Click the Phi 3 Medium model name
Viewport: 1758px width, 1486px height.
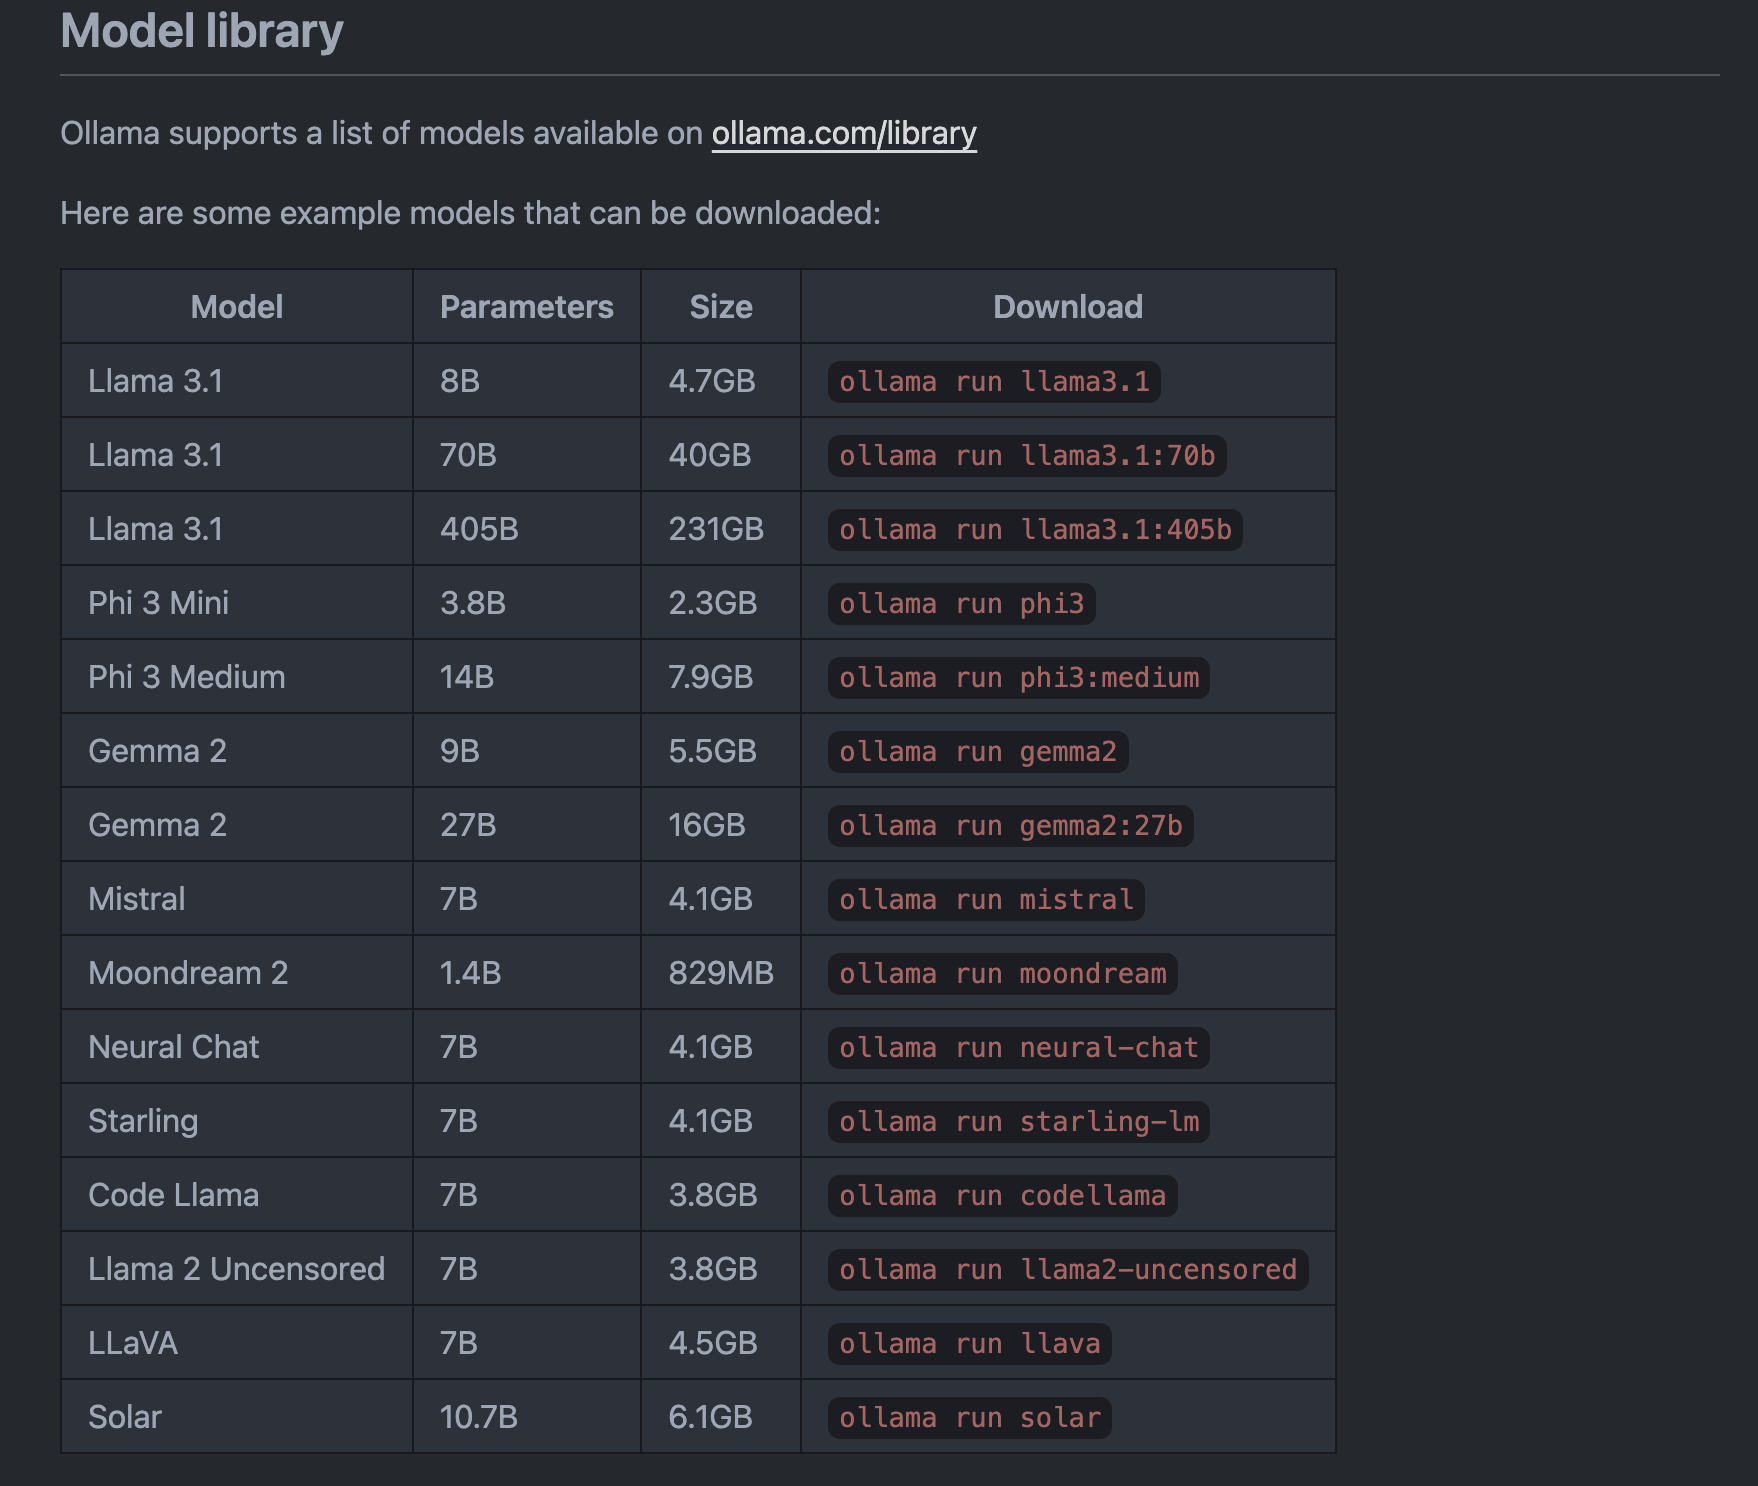(187, 677)
